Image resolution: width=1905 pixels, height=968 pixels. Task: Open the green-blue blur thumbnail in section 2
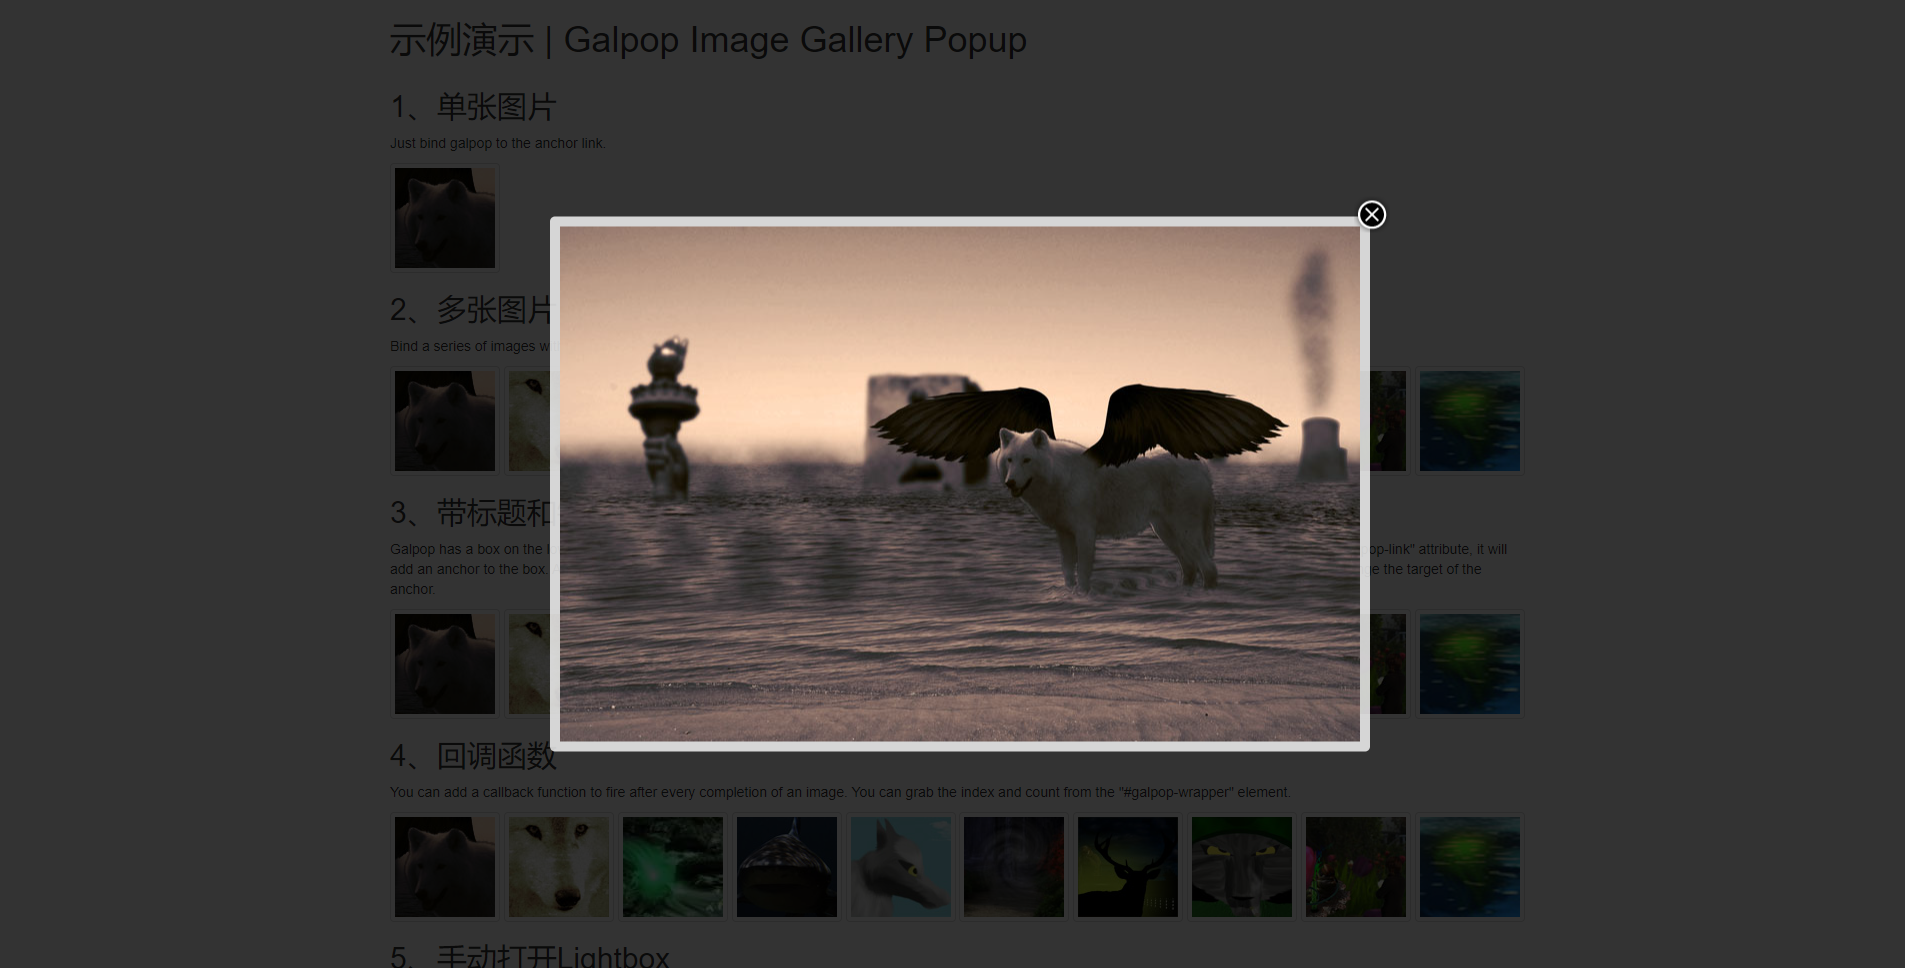tap(1470, 421)
